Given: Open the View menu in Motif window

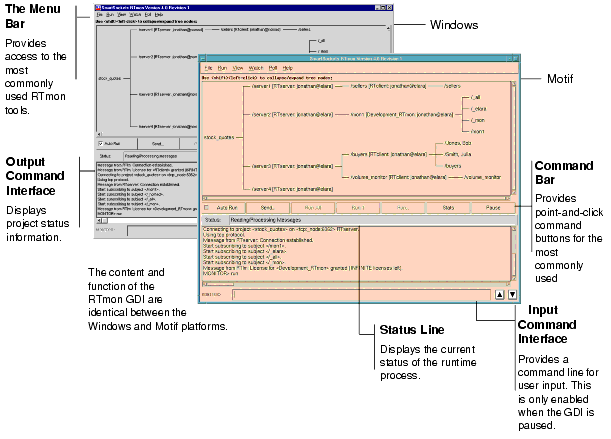Looking at the screenshot, I should click(x=238, y=68).
